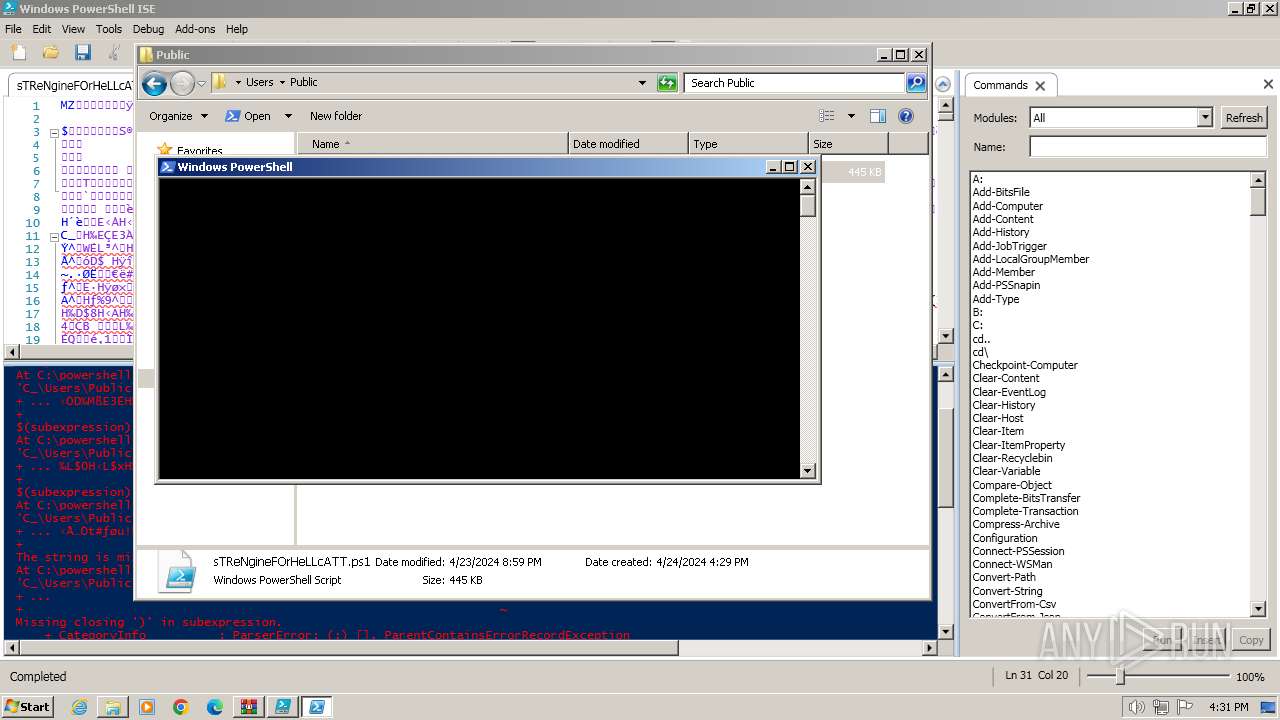Sort by the Date modified column header

628,144
